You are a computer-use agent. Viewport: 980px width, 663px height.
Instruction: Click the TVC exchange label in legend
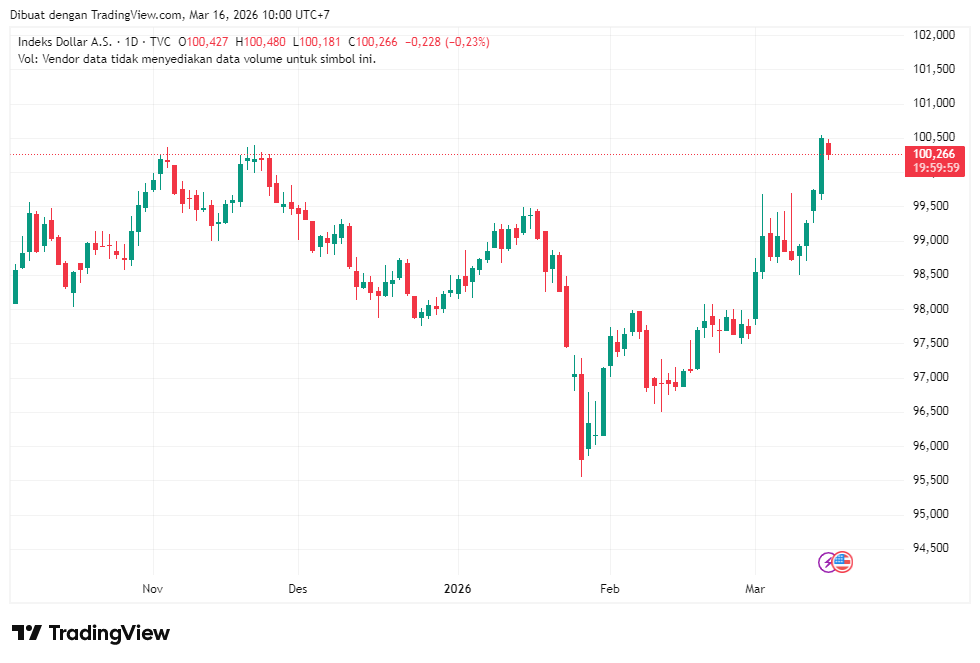pyautogui.click(x=160, y=42)
